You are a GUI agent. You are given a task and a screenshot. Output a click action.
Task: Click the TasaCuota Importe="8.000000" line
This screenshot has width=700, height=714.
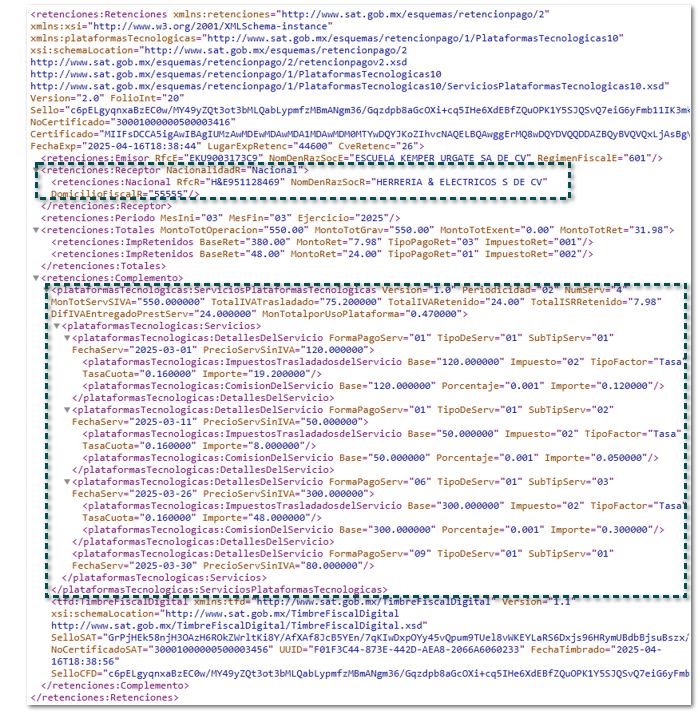[199, 446]
